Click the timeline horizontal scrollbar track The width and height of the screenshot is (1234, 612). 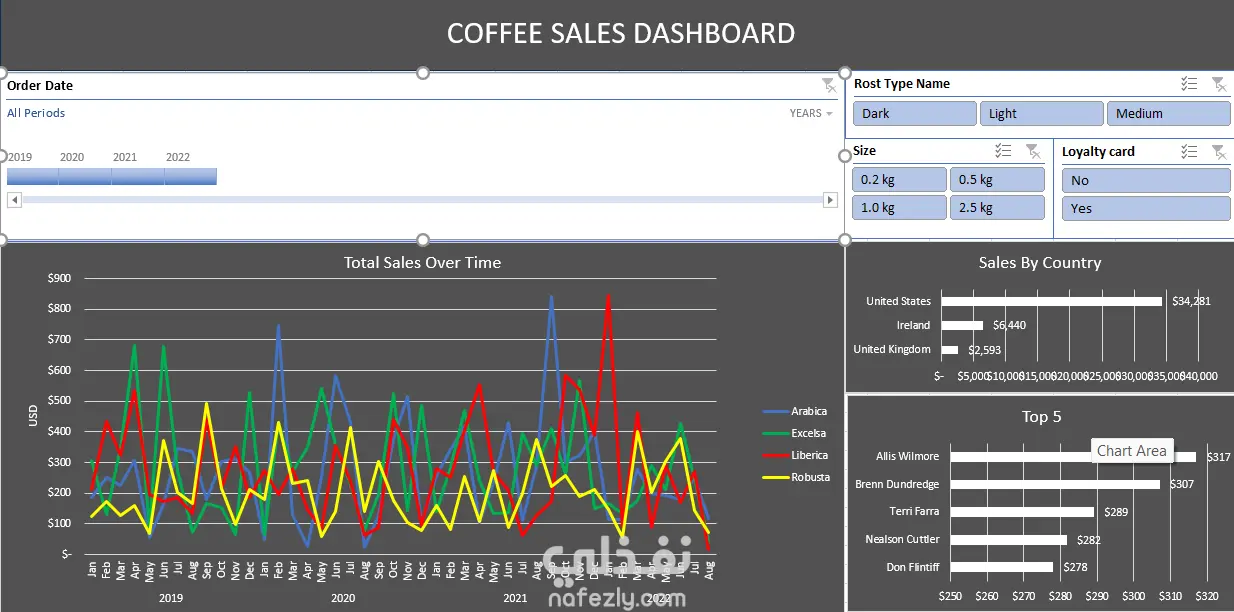pyautogui.click(x=422, y=200)
